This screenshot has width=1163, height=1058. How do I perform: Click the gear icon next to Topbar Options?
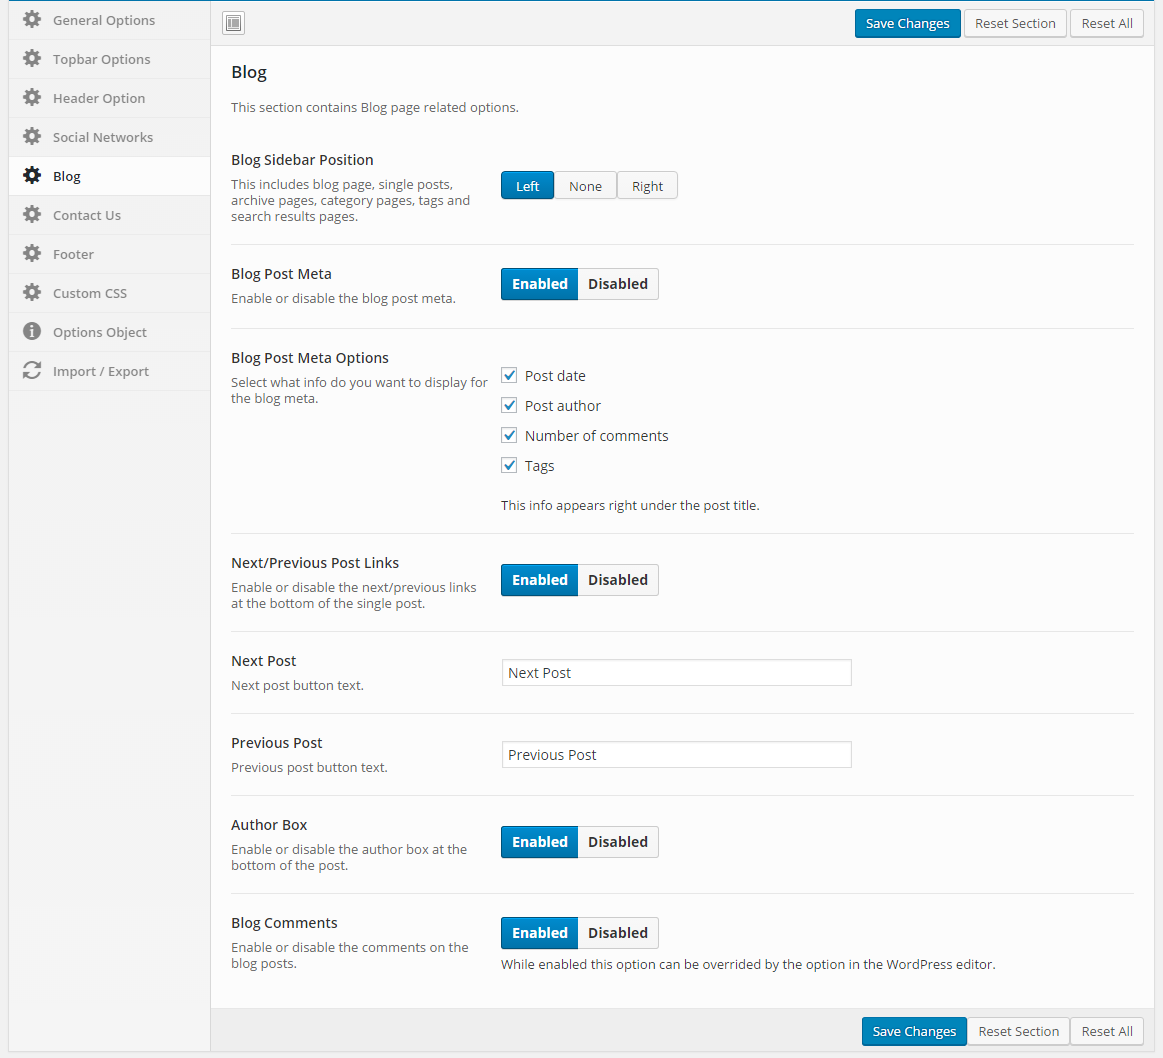32,59
